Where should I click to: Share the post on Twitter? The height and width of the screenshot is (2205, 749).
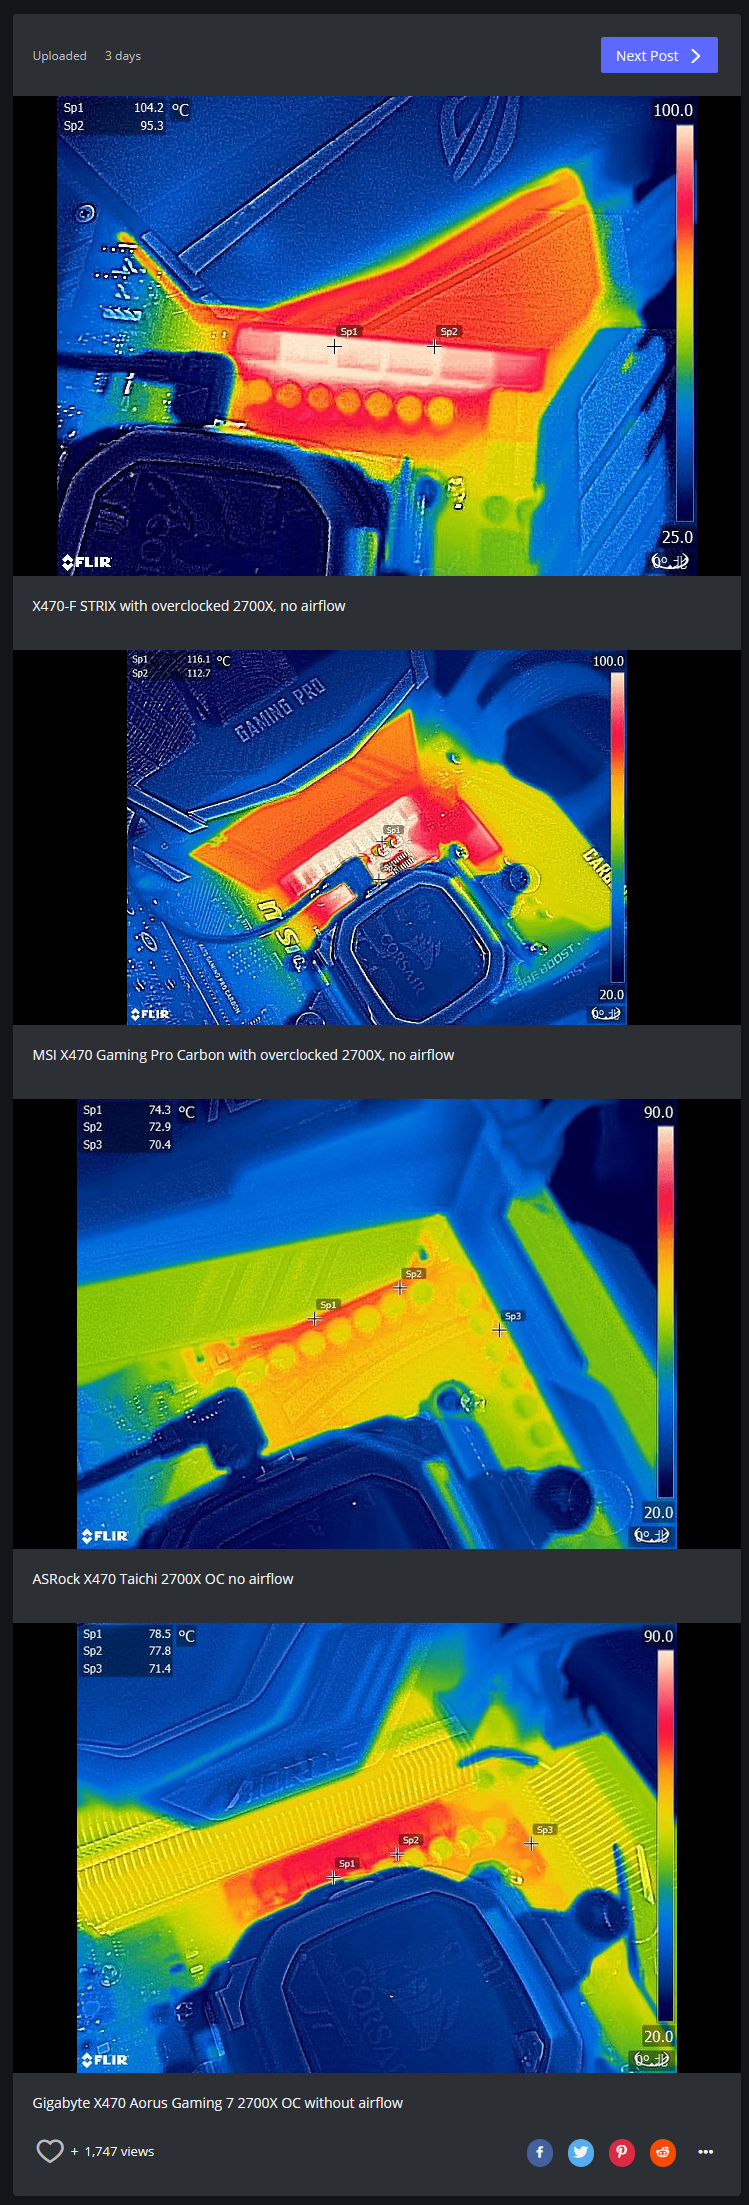[581, 2152]
